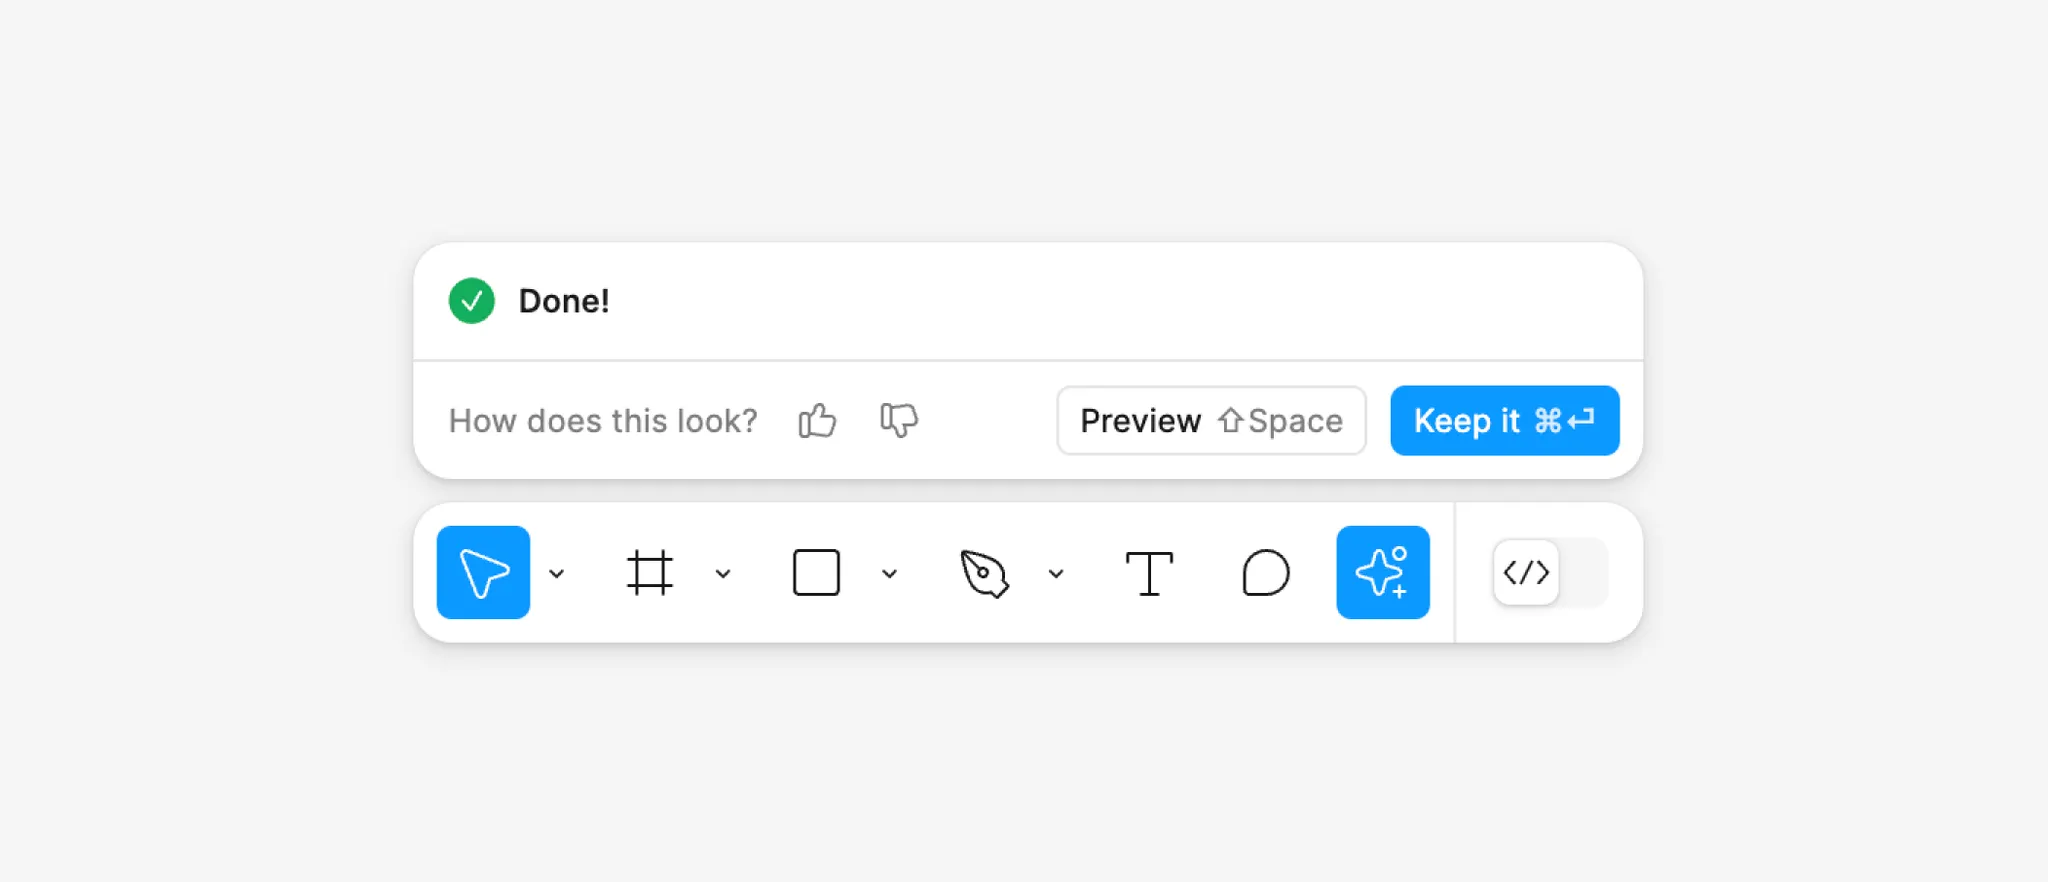This screenshot has height=882, width=2048.
Task: Expand the Move tool options chevron
Action: [557, 574]
